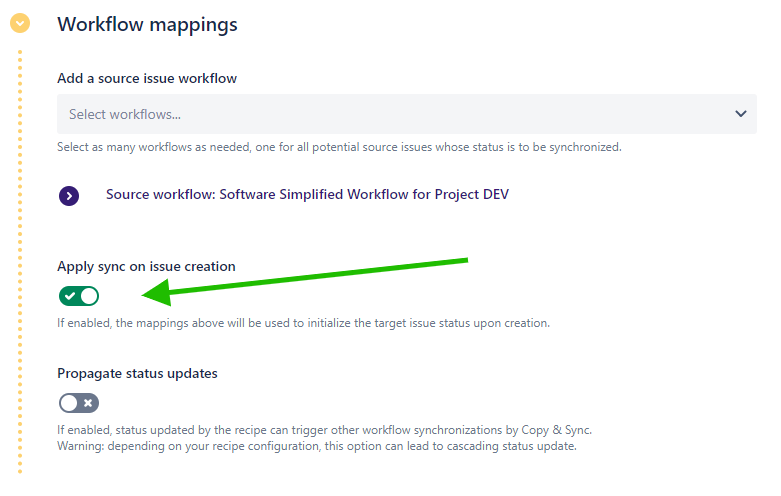
Task: Click the down chevron in workflow selector
Action: (x=740, y=114)
